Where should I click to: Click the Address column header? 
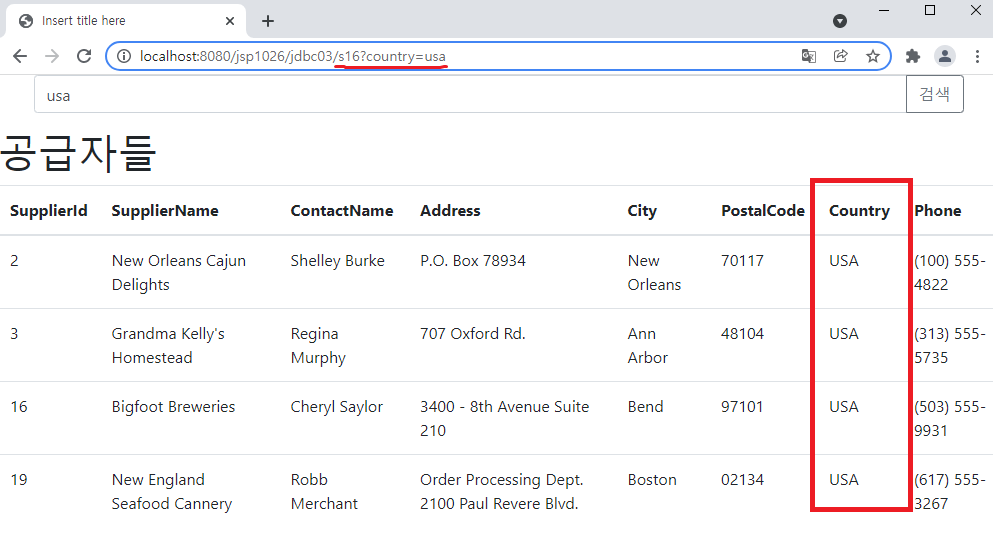tap(450, 211)
